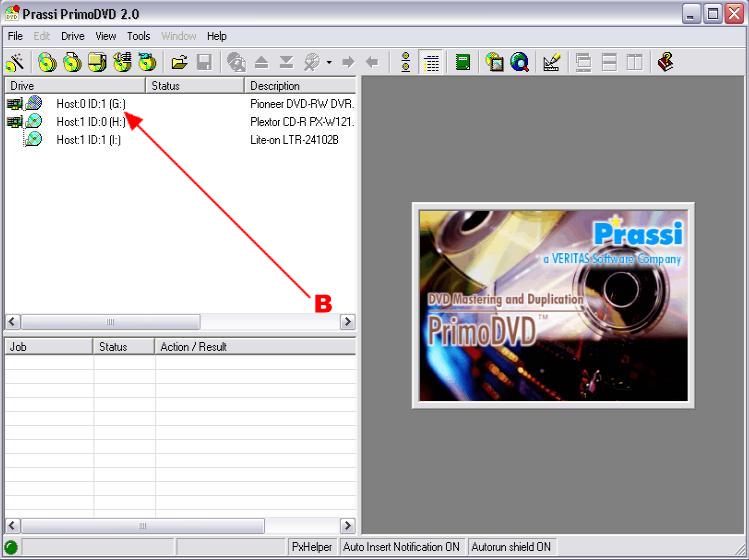Click the Plextor CD-R description text
Image resolution: width=749 pixels, height=560 pixels.
pos(302,121)
